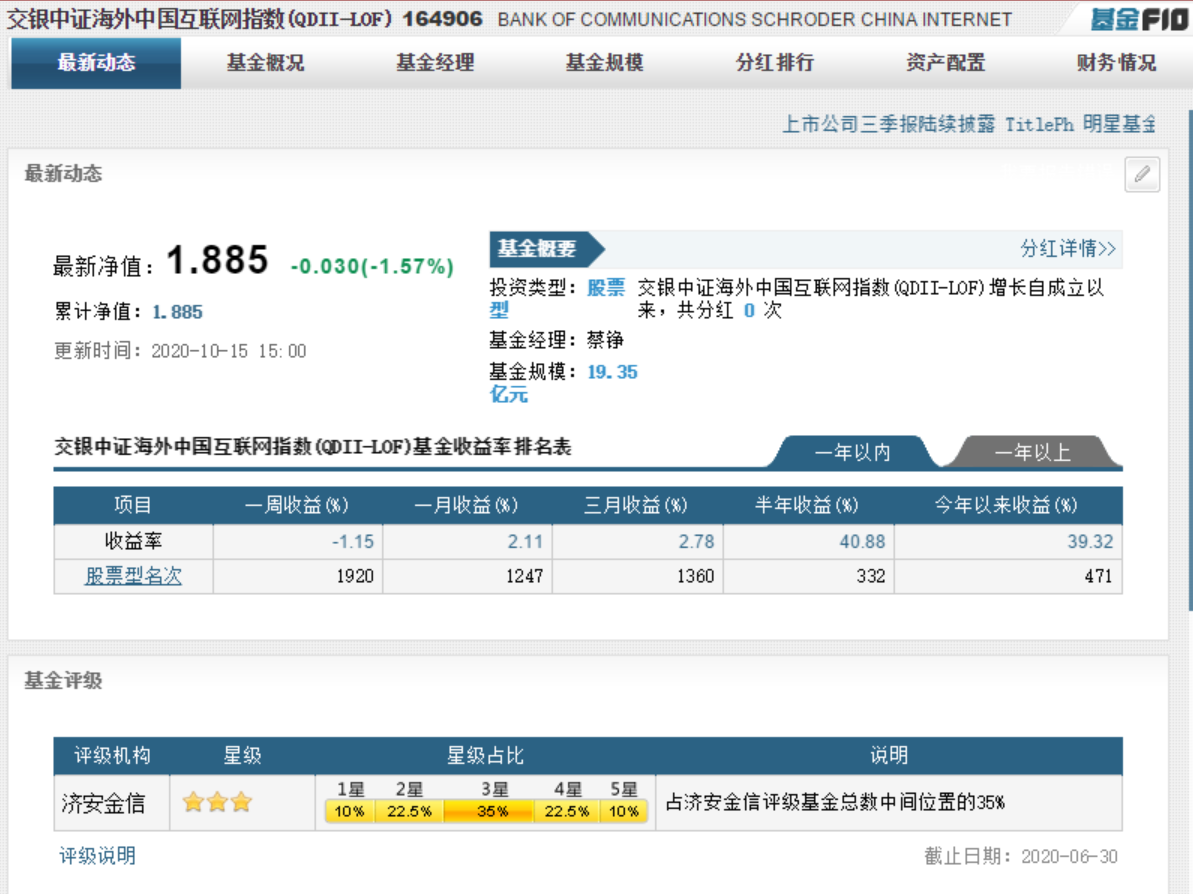Image resolution: width=1193 pixels, height=894 pixels.
Task: Click the 截止日期 2020-06-30 text
Action: 1021,857
